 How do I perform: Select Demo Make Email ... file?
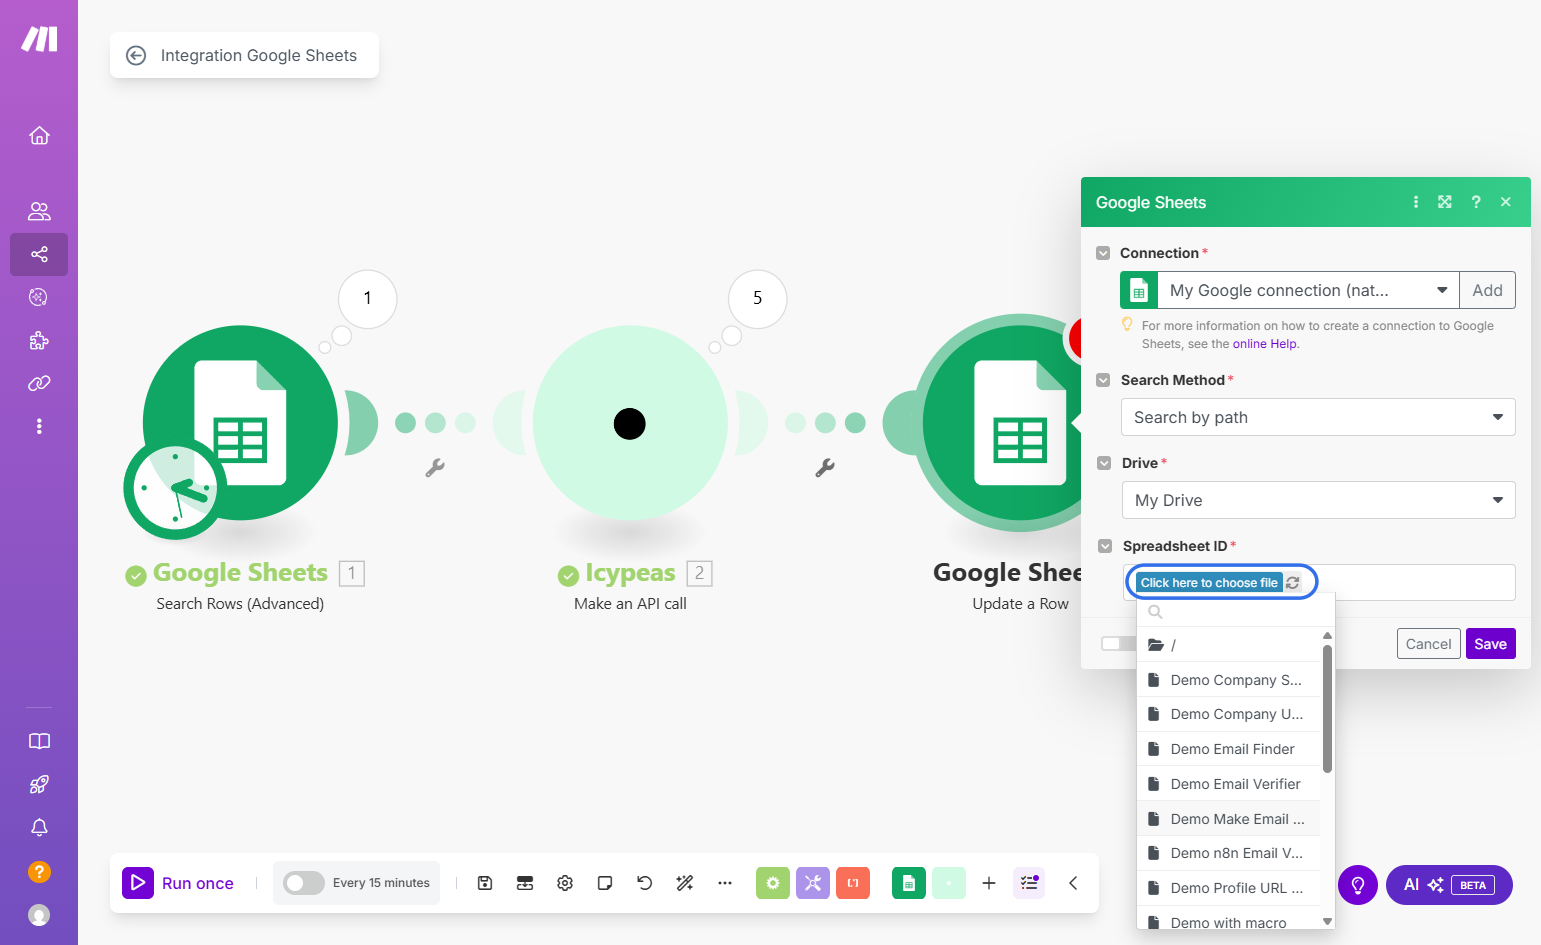point(1229,819)
